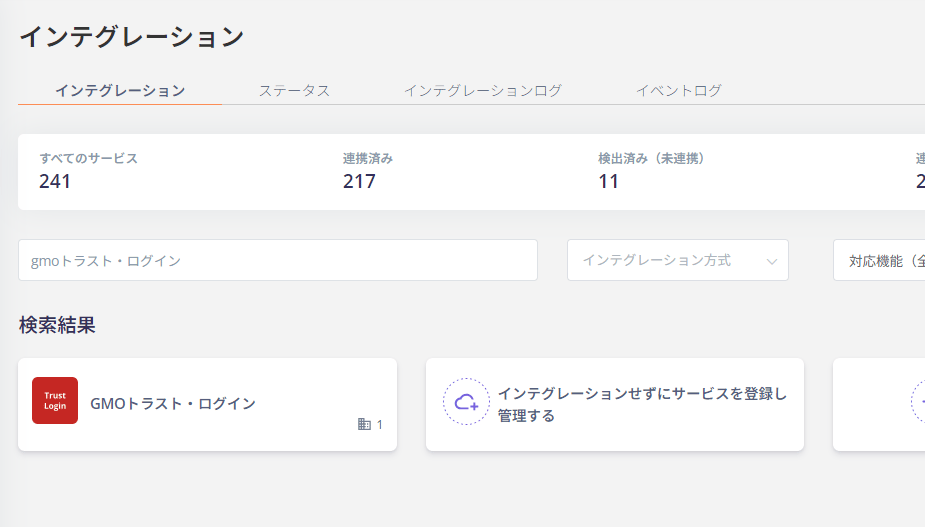Open the インテグレーションログ tab
Screen dimensions: 925x527
[x=483, y=90]
